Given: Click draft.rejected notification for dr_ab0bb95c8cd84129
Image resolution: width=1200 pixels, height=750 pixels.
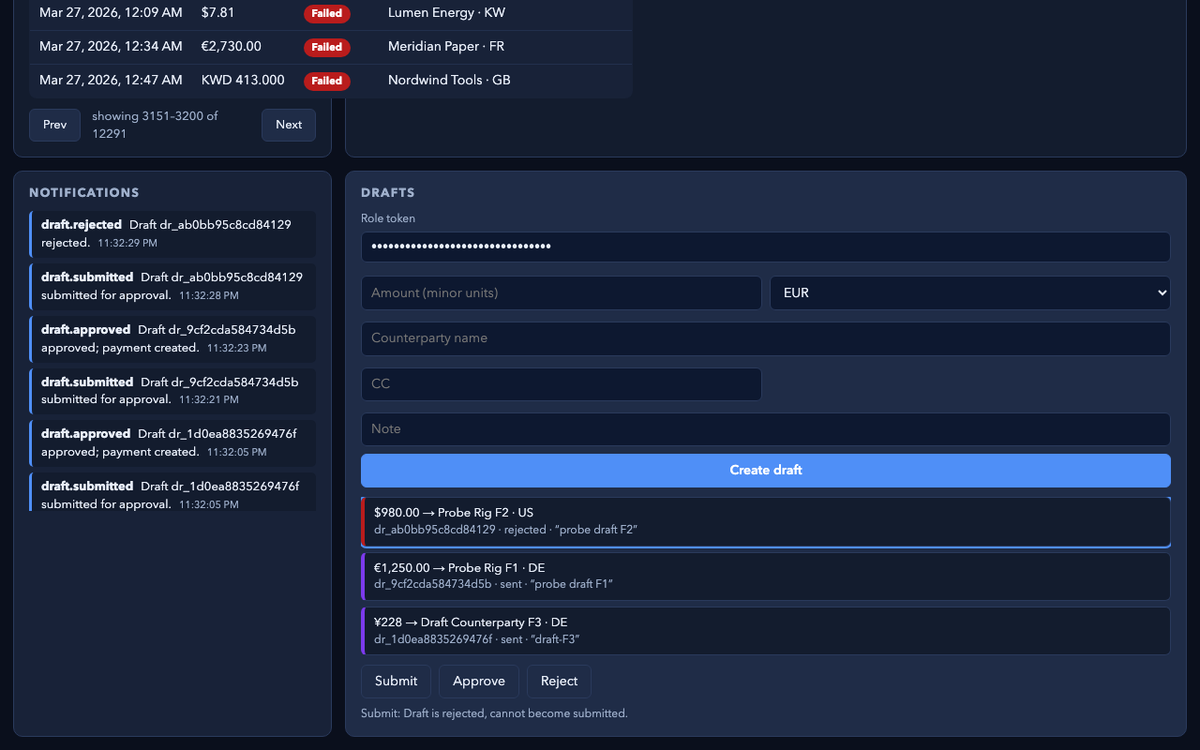Looking at the screenshot, I should [173, 234].
